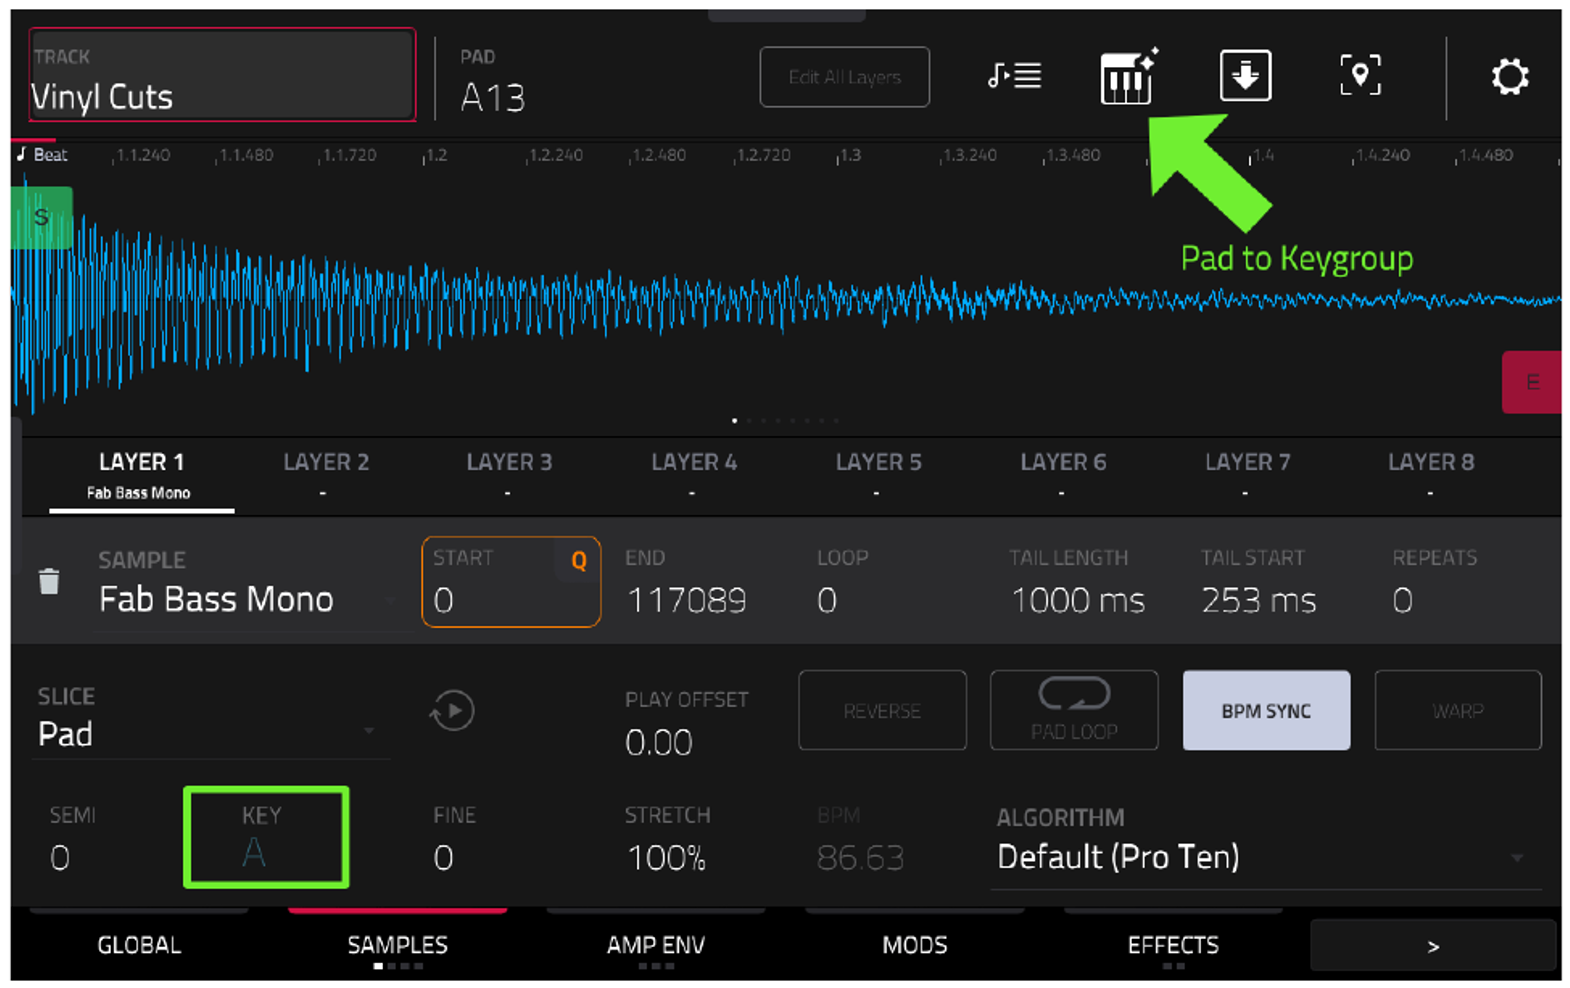Switch to the Global tab
The height and width of the screenshot is (988, 1570).
point(139,945)
